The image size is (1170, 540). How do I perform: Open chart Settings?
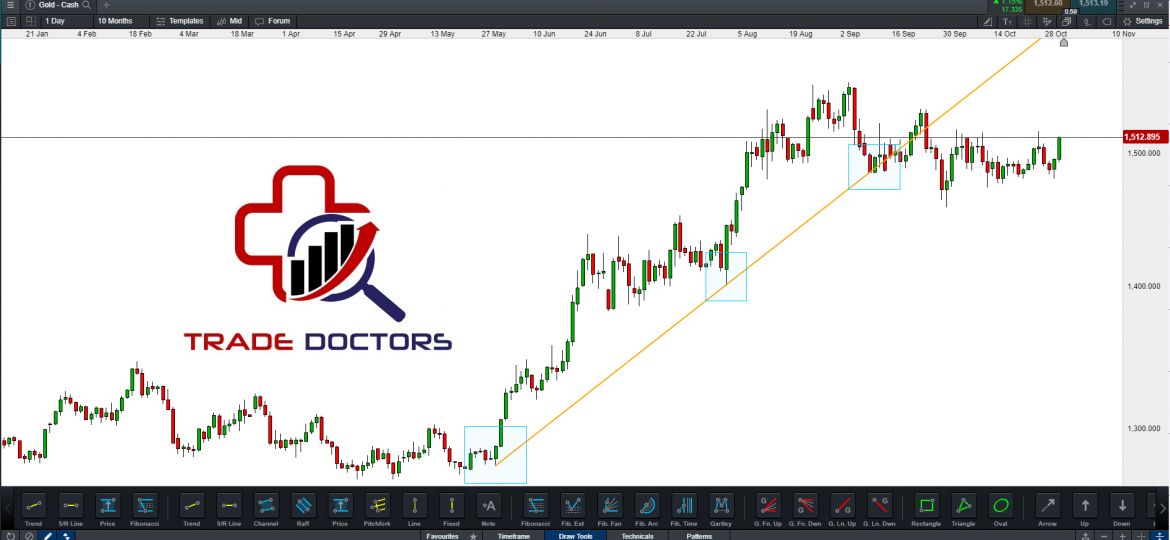coord(1142,22)
